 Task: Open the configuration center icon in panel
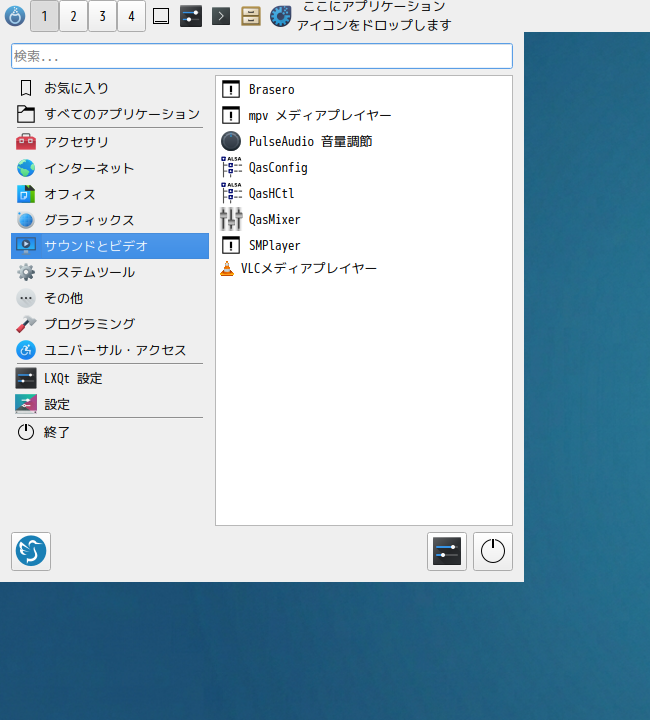[191, 17]
